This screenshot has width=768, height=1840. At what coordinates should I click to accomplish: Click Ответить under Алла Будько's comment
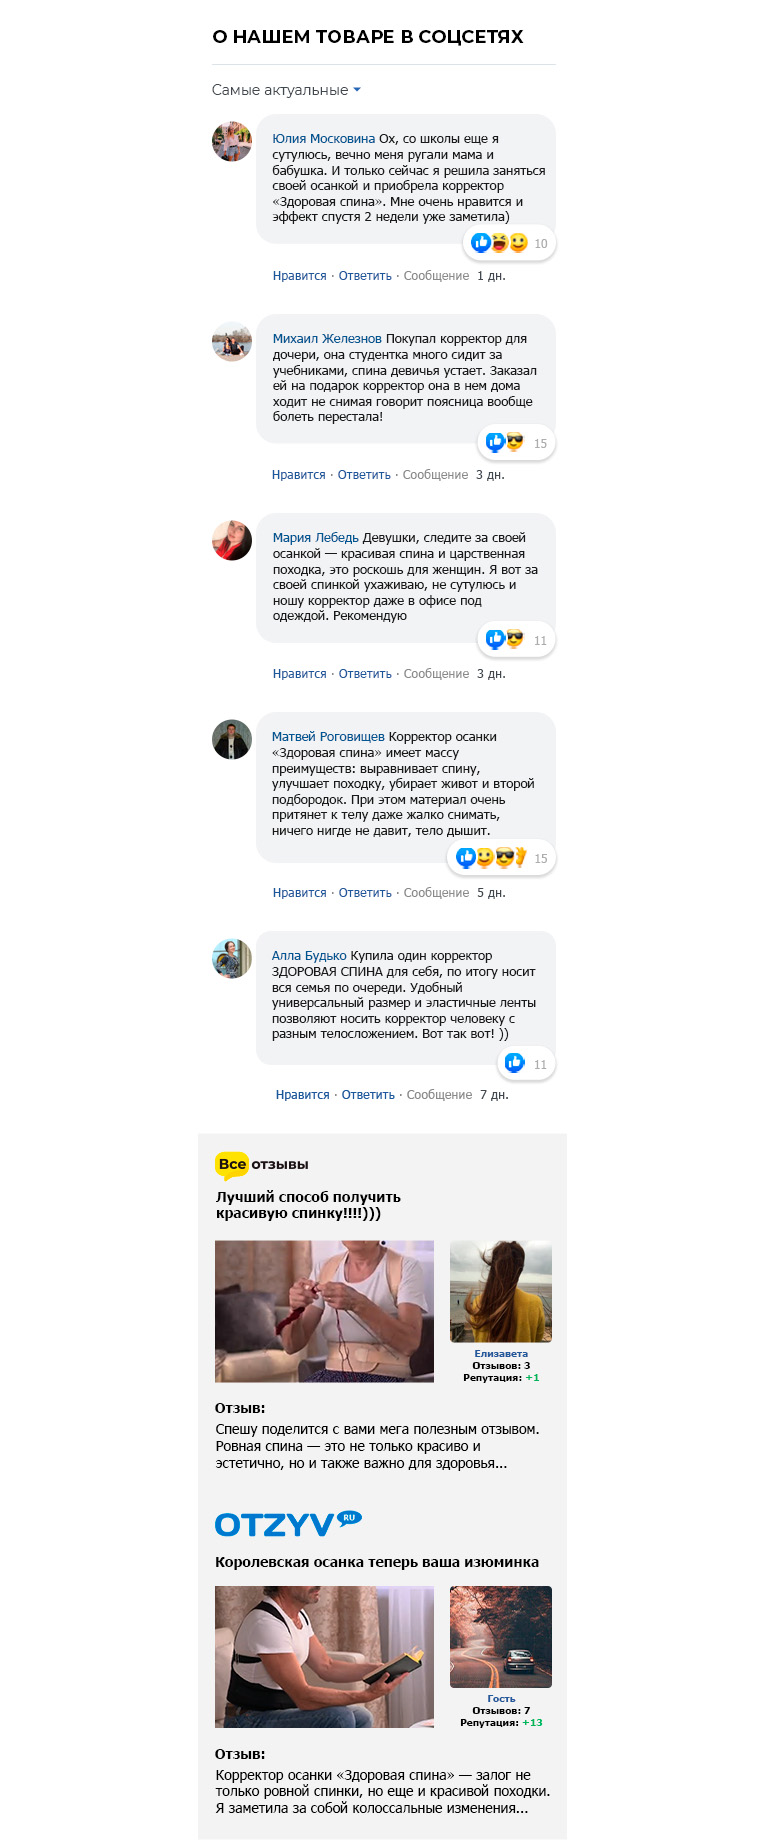tap(368, 1095)
